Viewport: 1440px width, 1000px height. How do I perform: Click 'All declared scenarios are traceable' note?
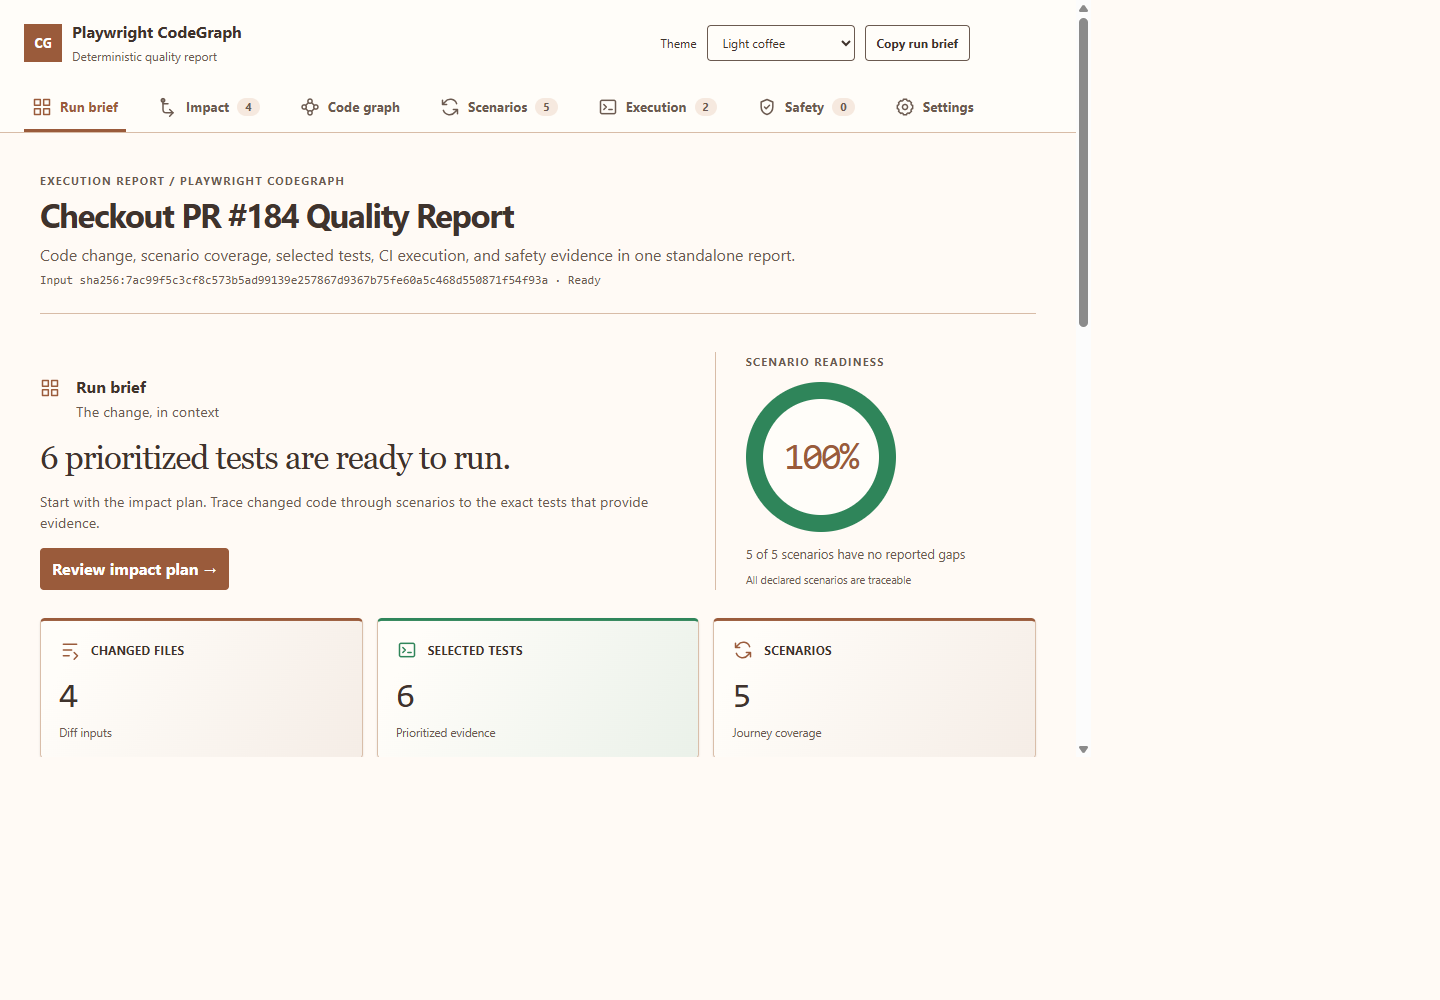pos(828,580)
